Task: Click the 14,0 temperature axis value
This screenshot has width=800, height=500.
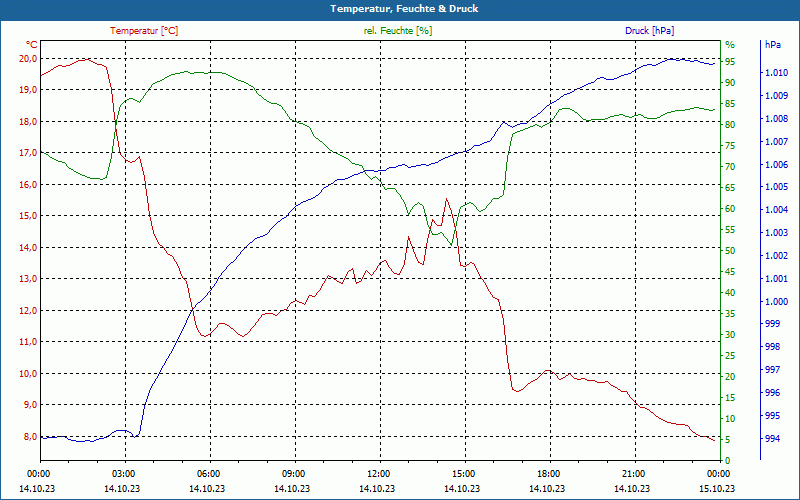Action: coord(29,247)
